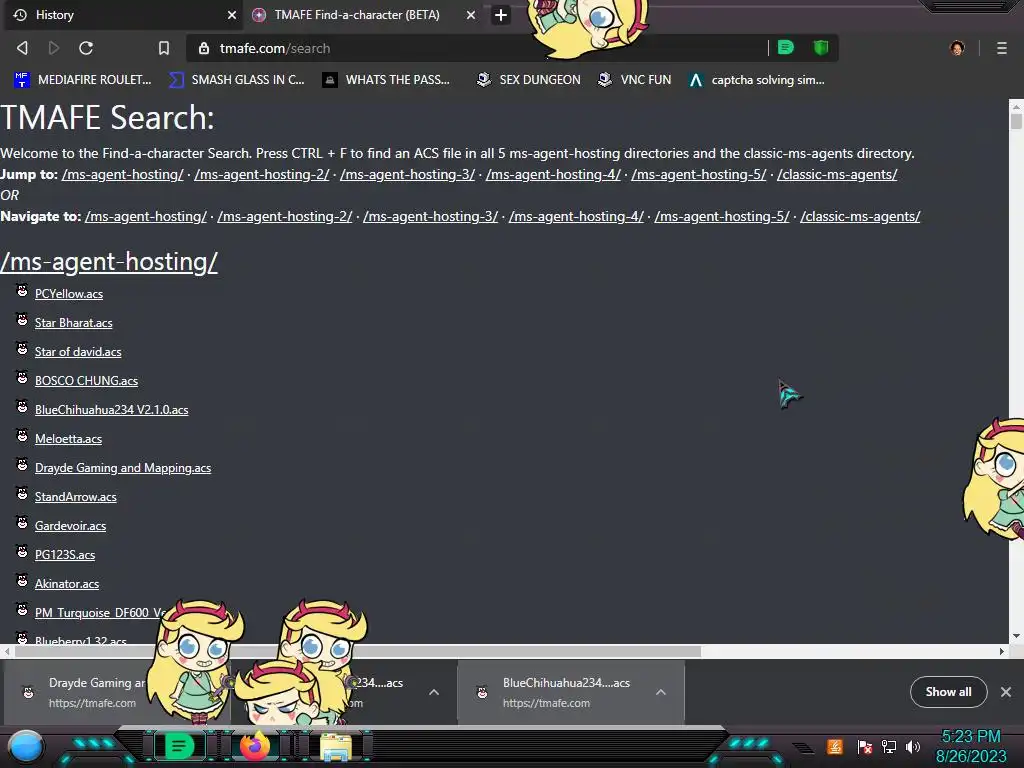This screenshot has width=1024, height=768.
Task: Jump to /ms-agent-hosting-4/ section
Action: point(553,174)
